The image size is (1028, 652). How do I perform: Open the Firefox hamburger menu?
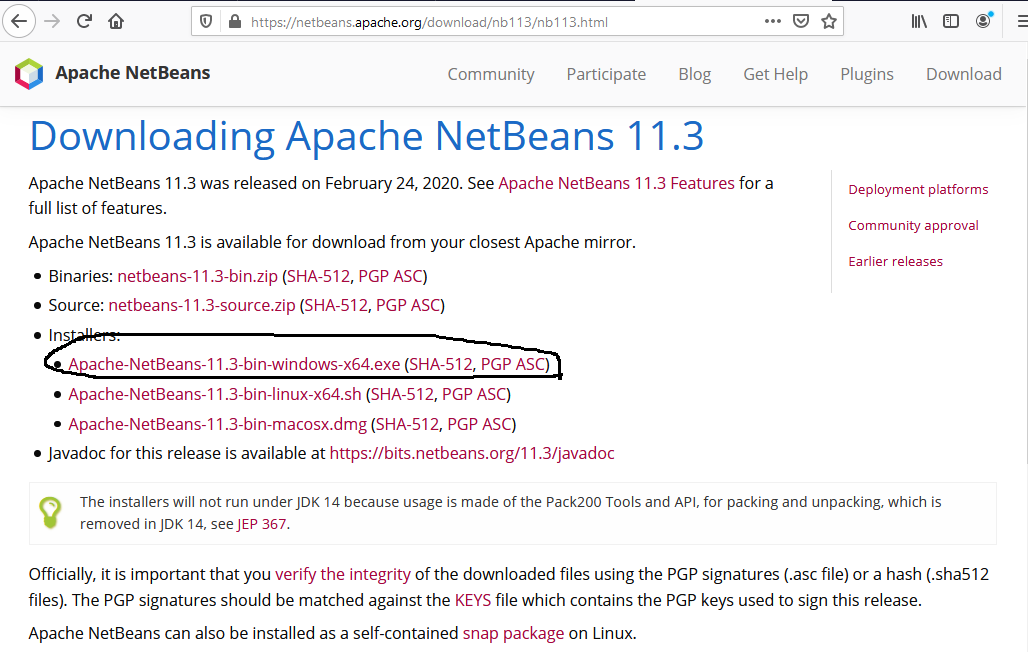click(1022, 22)
